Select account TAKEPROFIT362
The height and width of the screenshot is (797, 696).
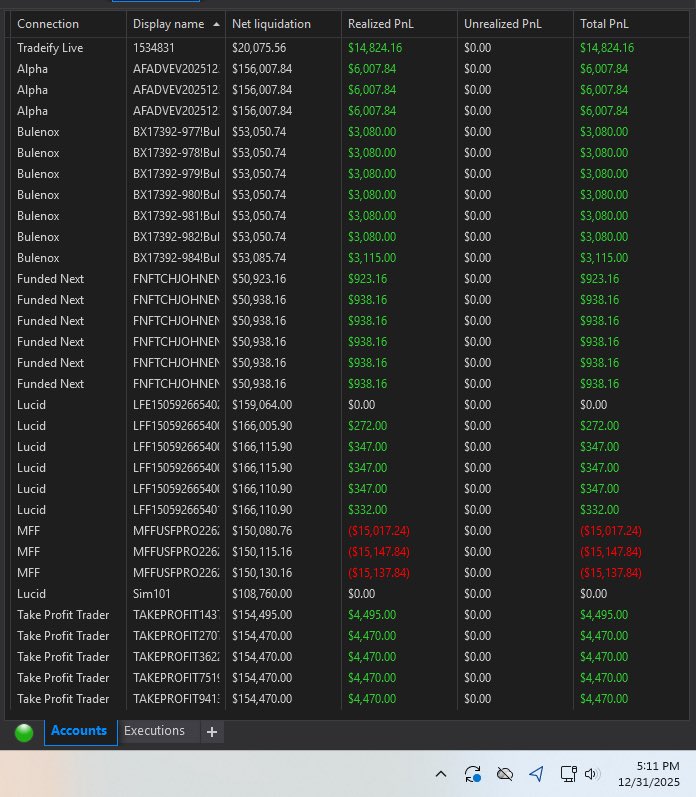tap(176, 657)
